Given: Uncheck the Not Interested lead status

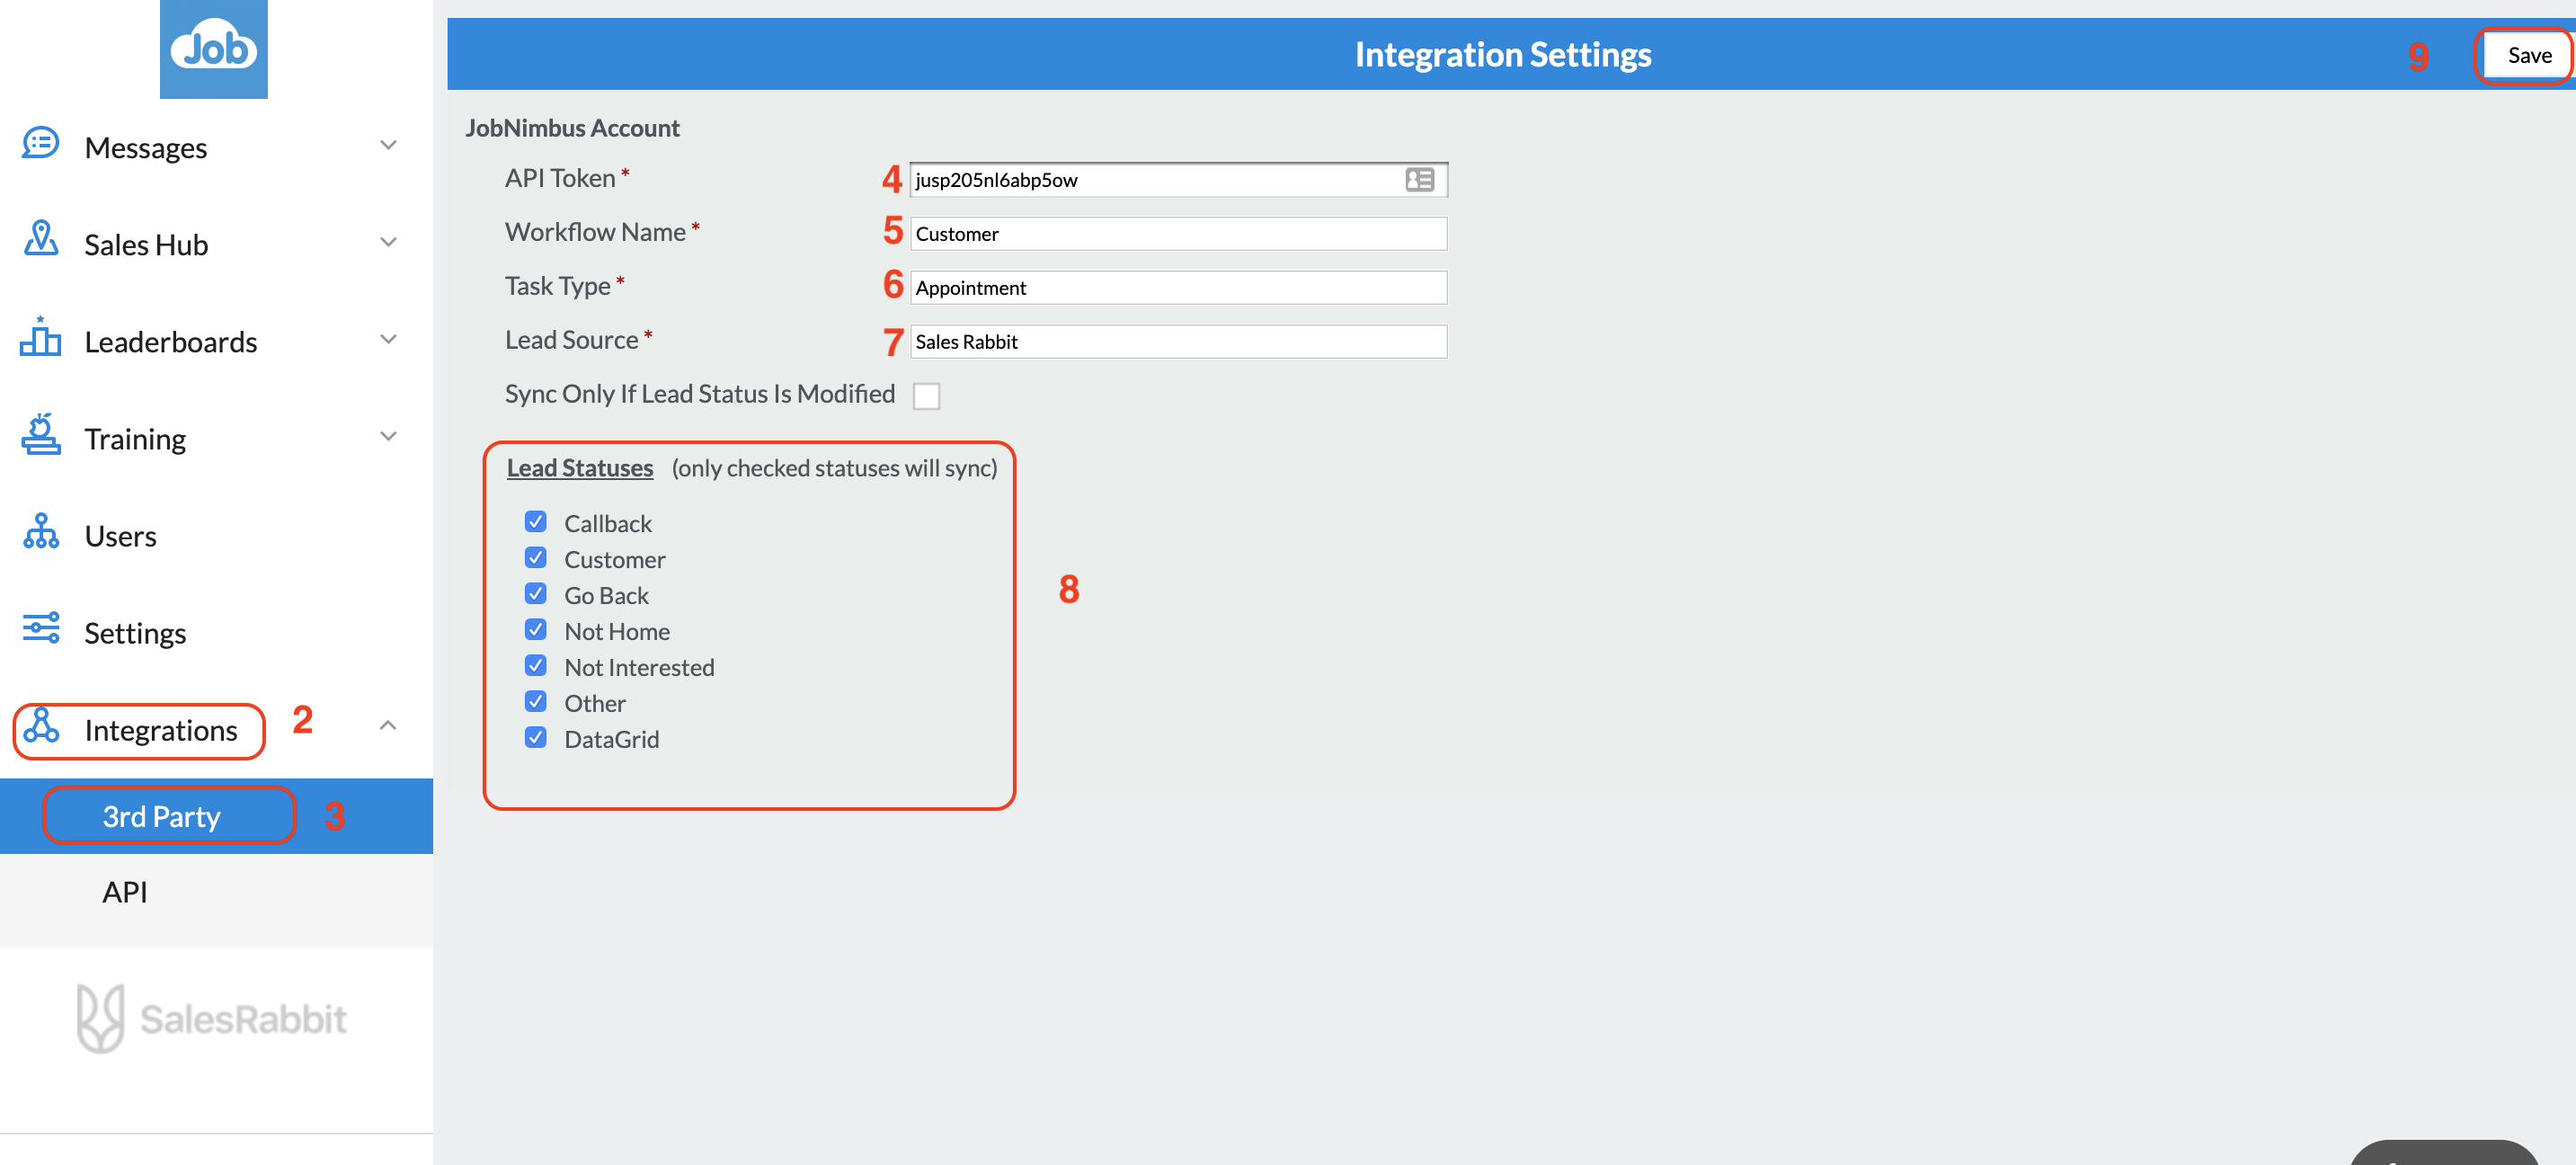Looking at the screenshot, I should click(x=536, y=666).
